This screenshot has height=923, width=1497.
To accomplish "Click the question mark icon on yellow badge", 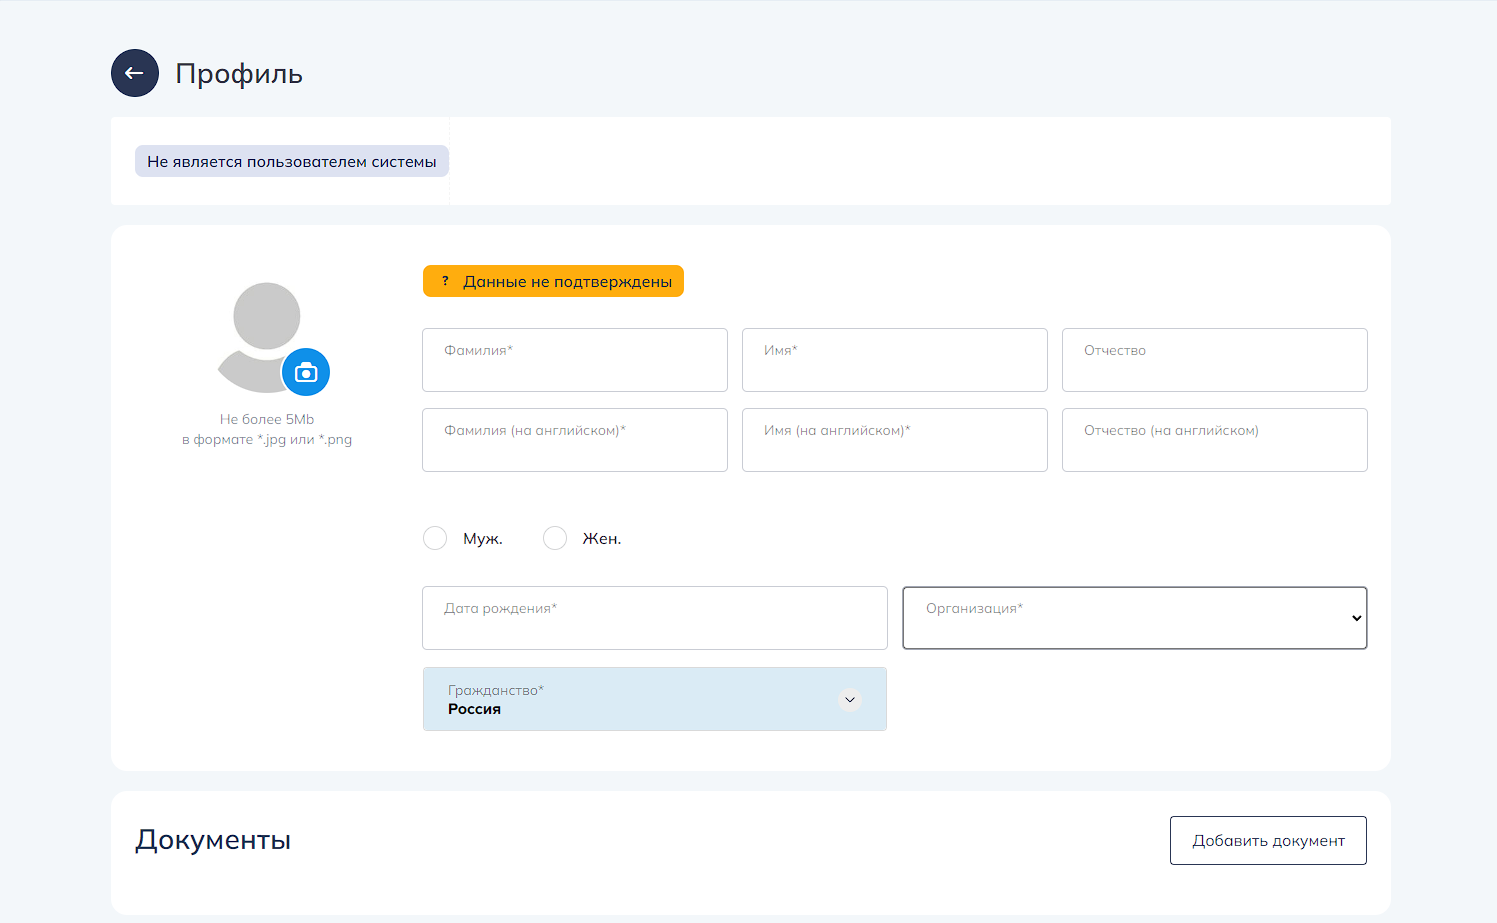I will click(x=445, y=281).
